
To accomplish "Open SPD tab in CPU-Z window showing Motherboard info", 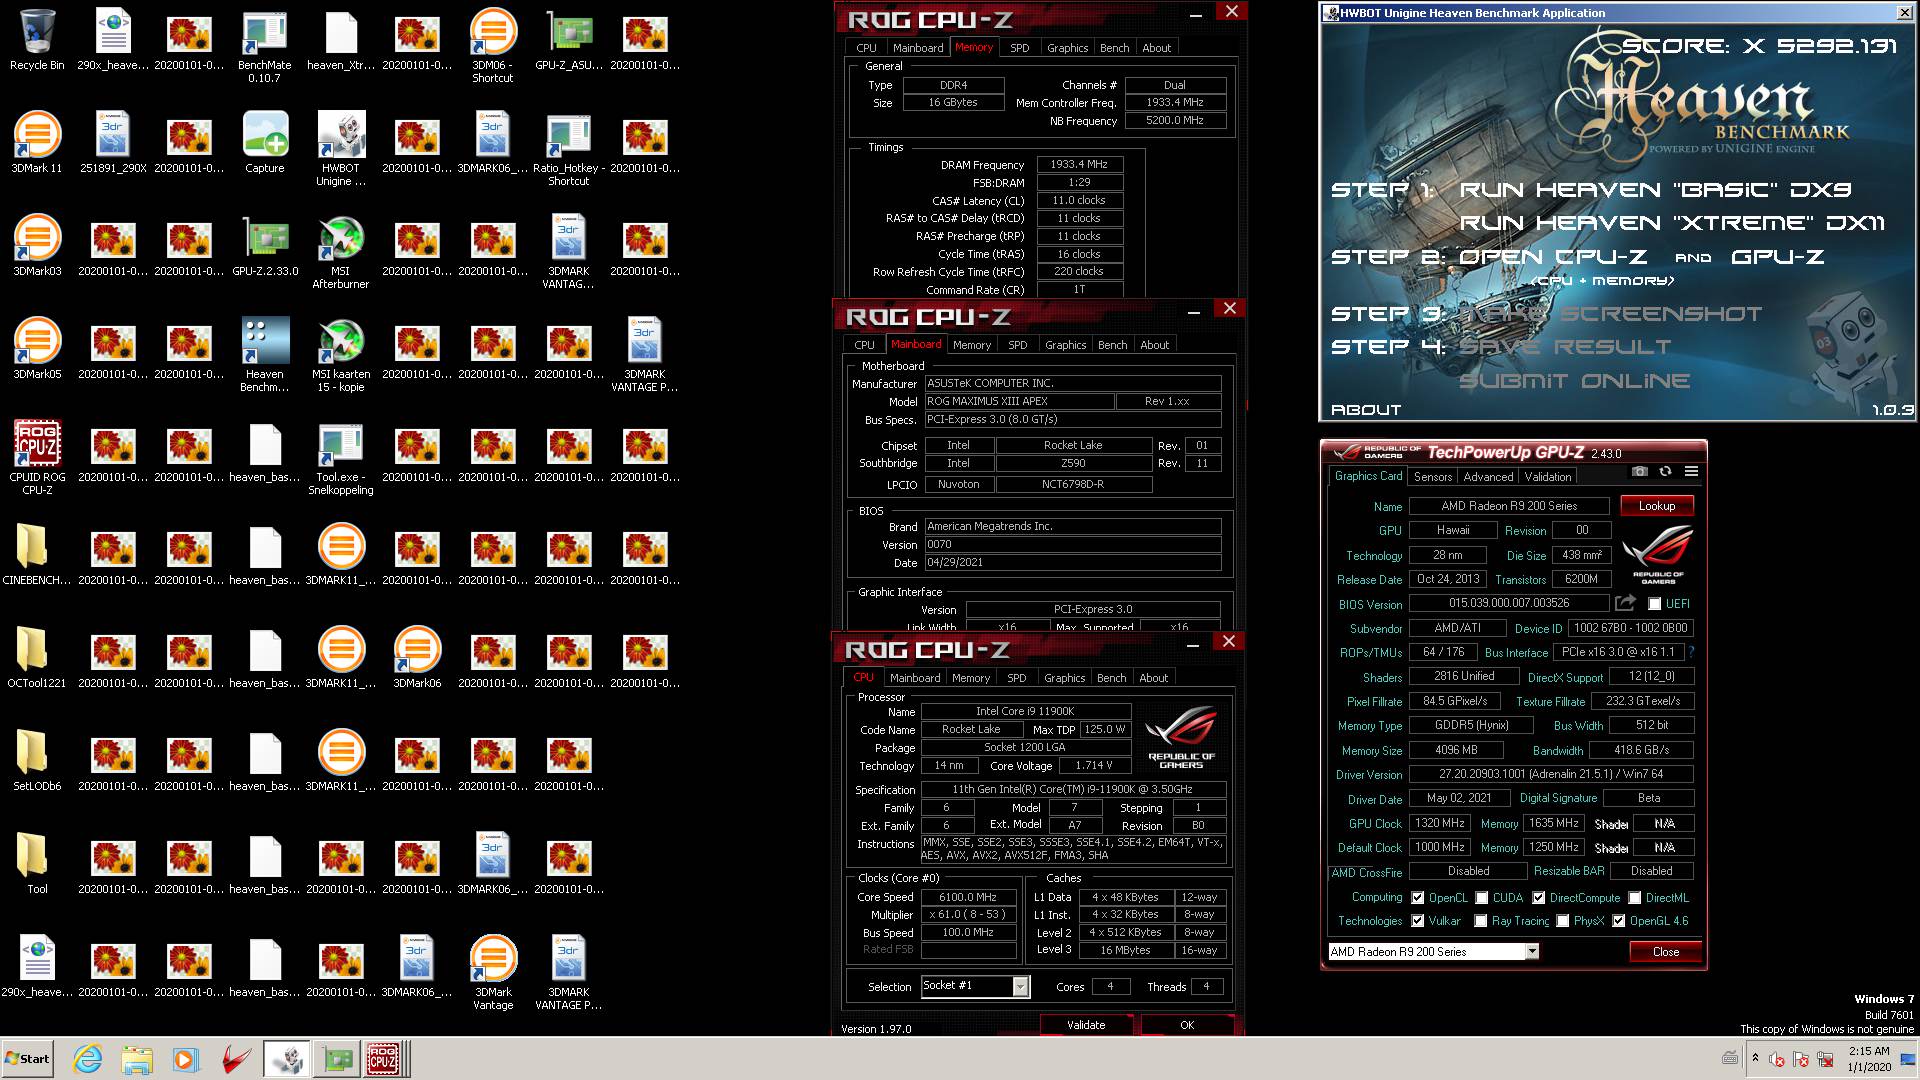I will point(1017,345).
